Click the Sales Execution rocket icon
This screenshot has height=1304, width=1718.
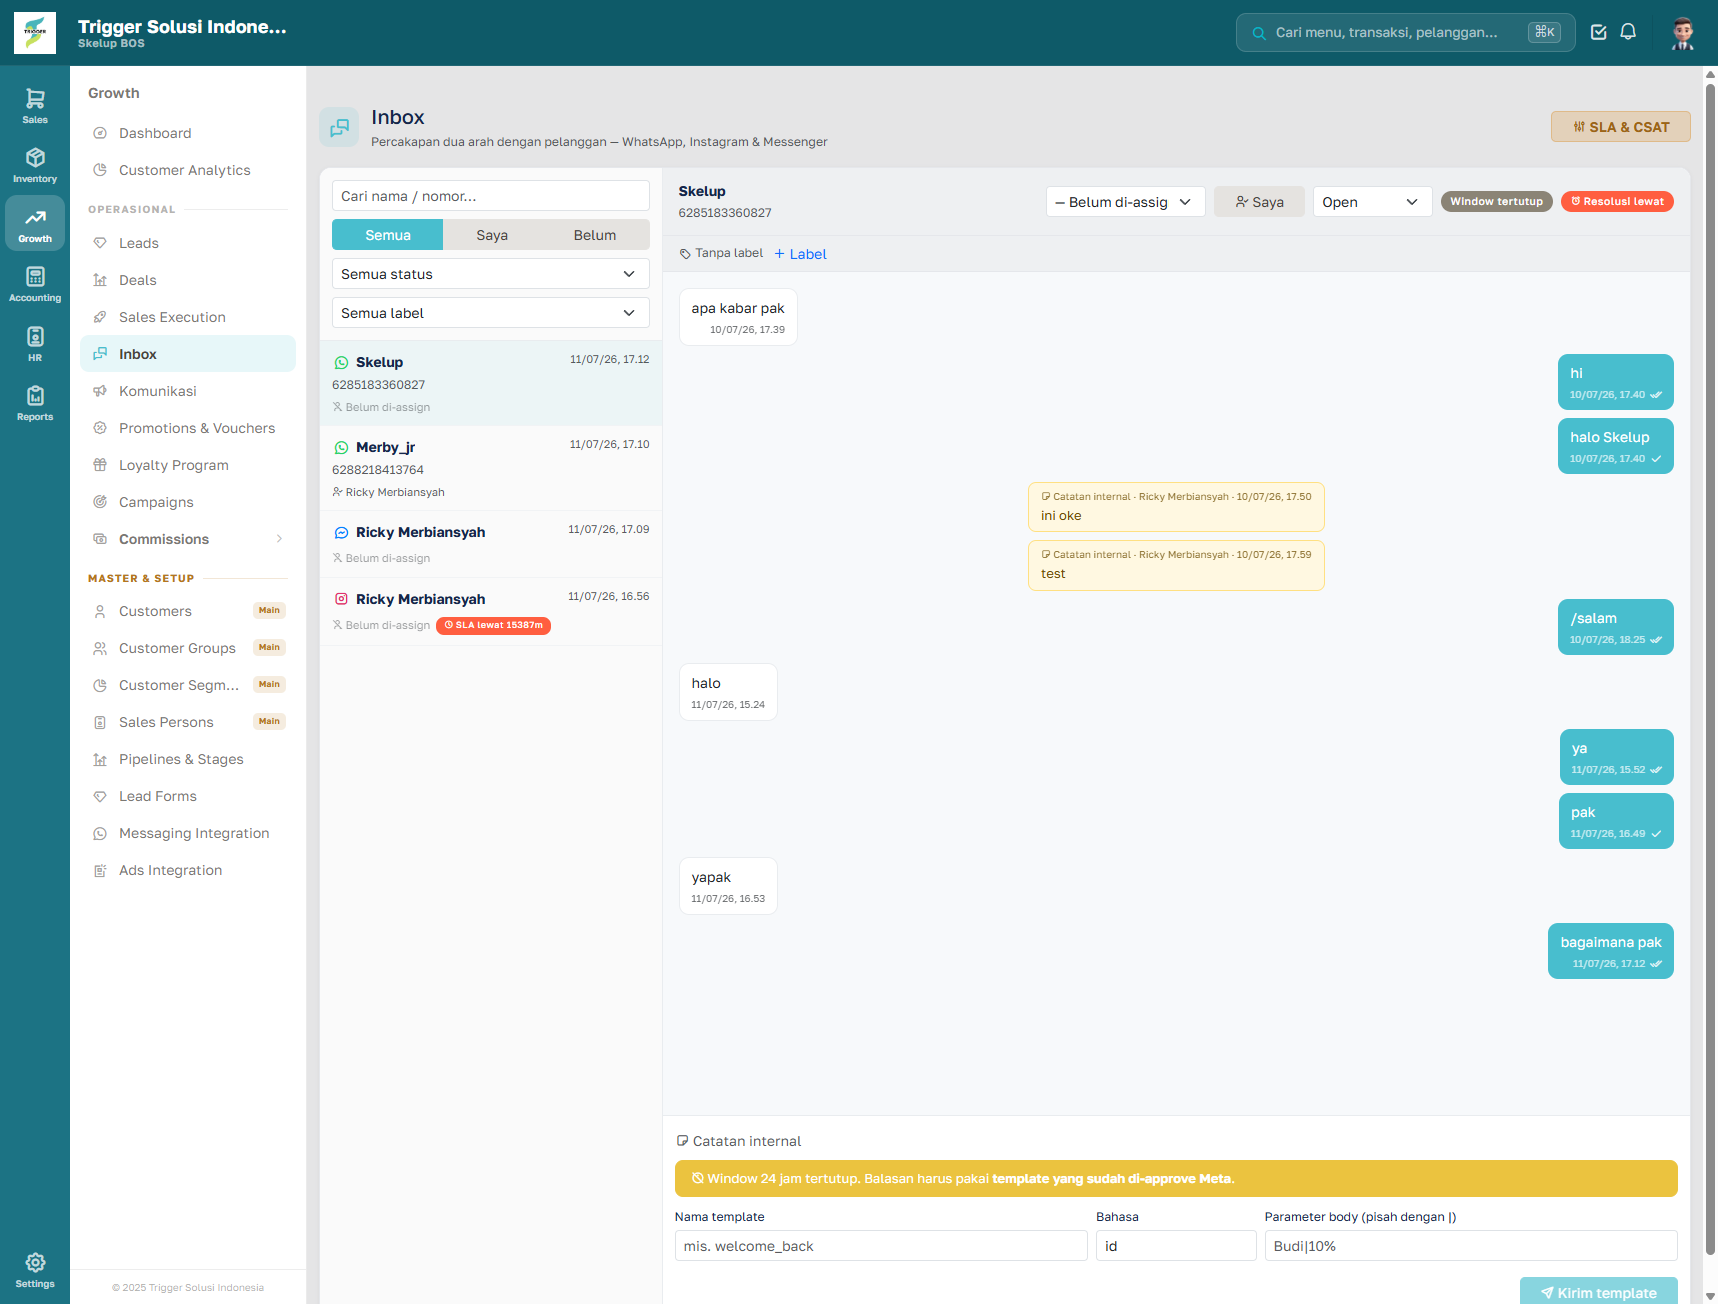tap(100, 317)
